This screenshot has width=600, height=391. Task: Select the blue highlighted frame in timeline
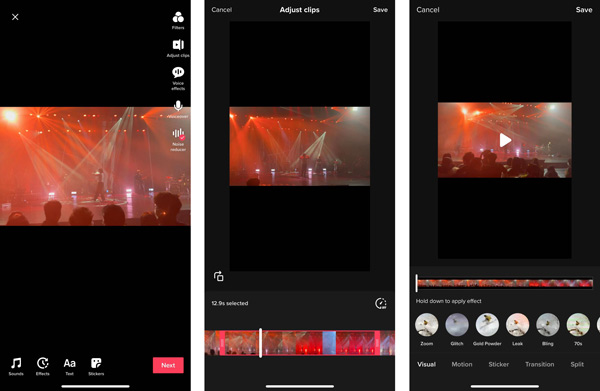click(329, 343)
